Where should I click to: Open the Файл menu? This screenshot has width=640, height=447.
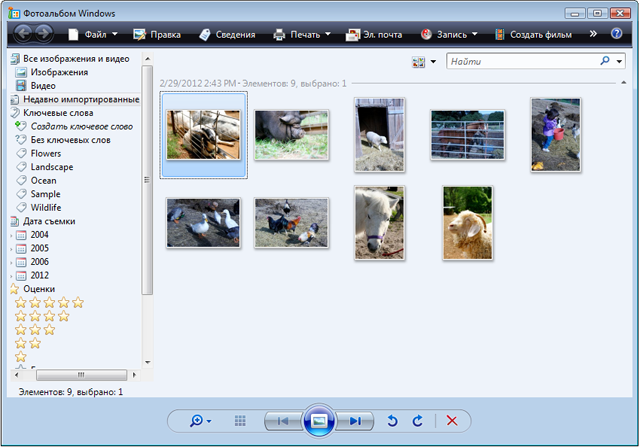pos(88,34)
